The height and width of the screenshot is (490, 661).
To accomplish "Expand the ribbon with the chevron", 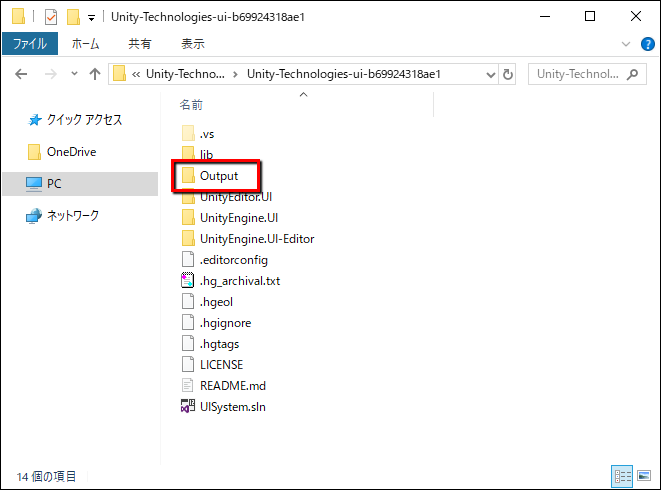I will 626,44.
